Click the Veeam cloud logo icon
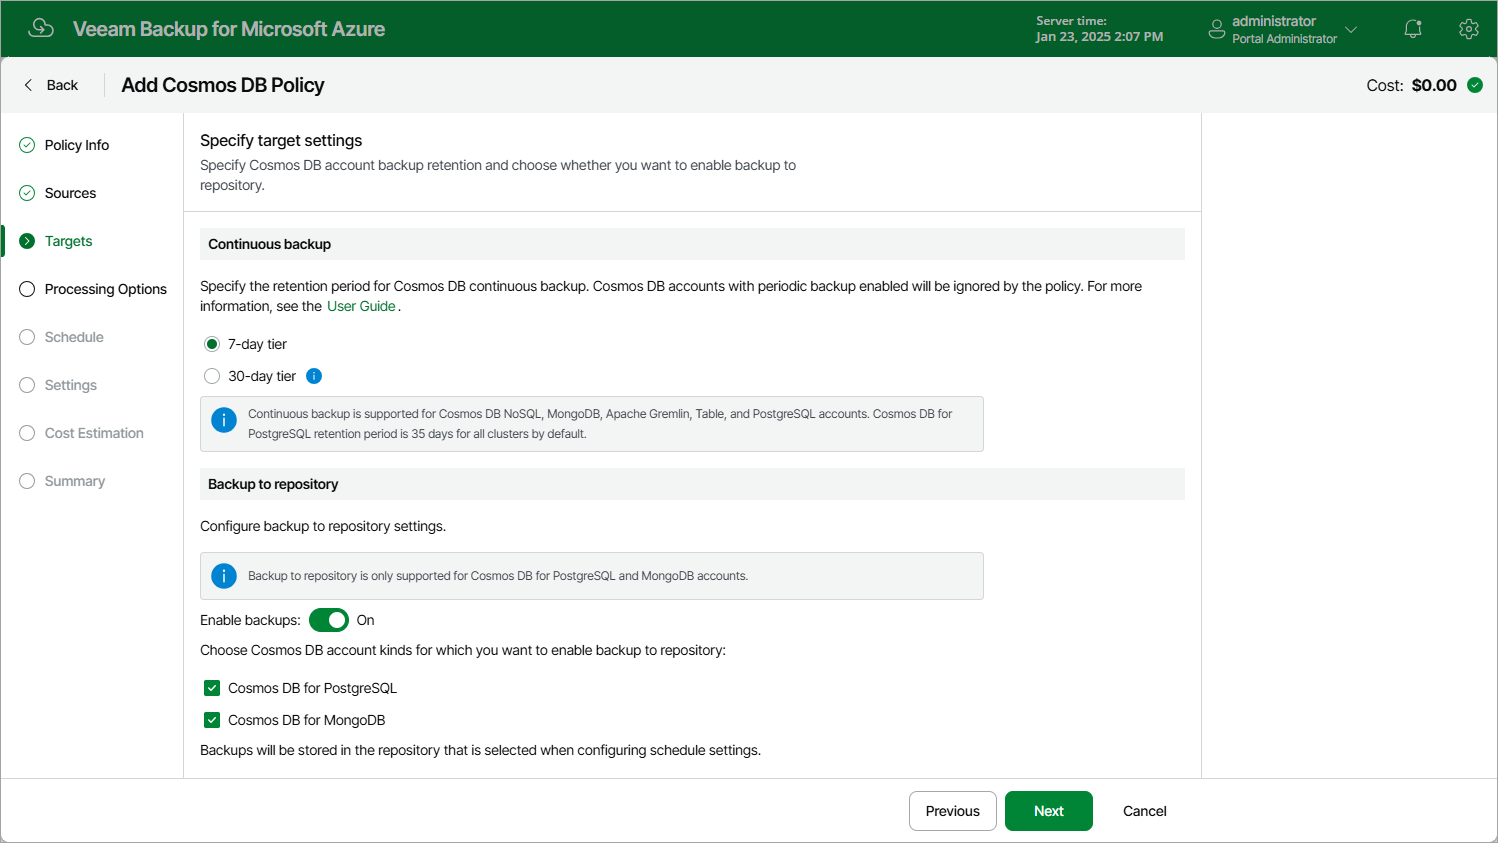Screen dimensions: 1498x843 [x=41, y=28]
